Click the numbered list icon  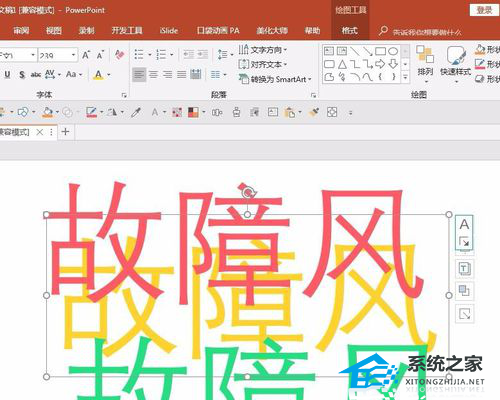[161, 54]
